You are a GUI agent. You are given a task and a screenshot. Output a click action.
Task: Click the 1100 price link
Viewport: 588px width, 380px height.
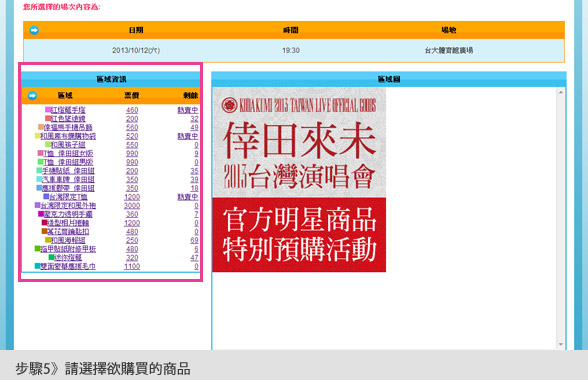click(x=132, y=266)
